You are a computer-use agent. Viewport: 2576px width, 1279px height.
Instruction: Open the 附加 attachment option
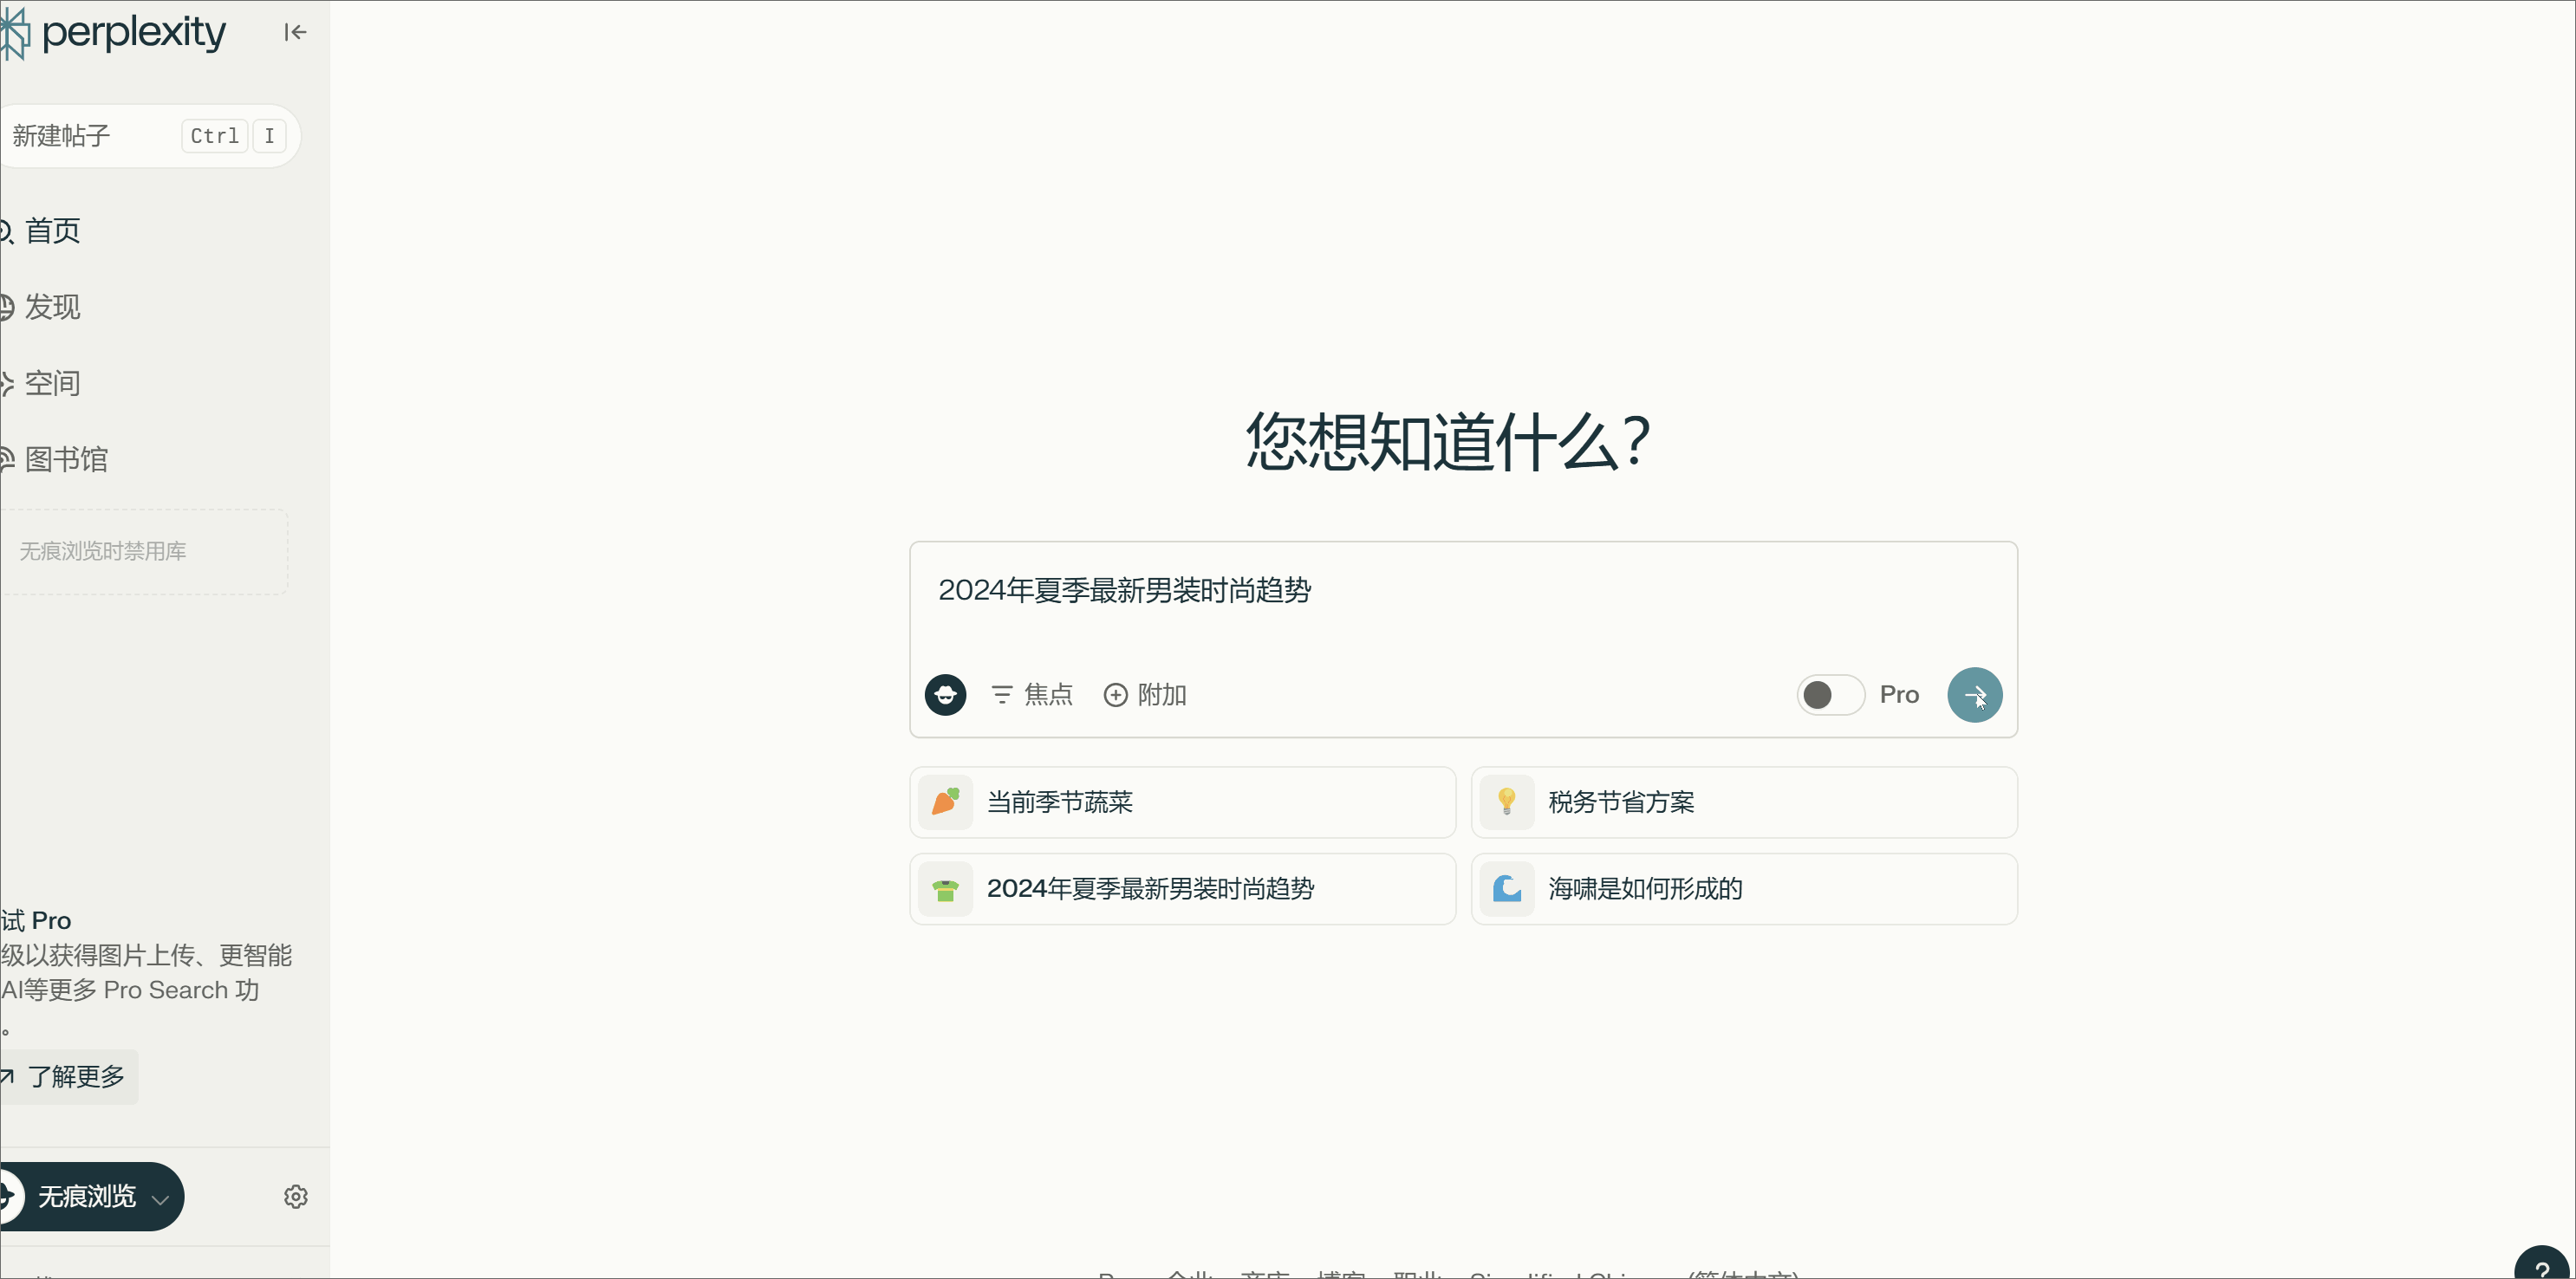click(x=1145, y=694)
